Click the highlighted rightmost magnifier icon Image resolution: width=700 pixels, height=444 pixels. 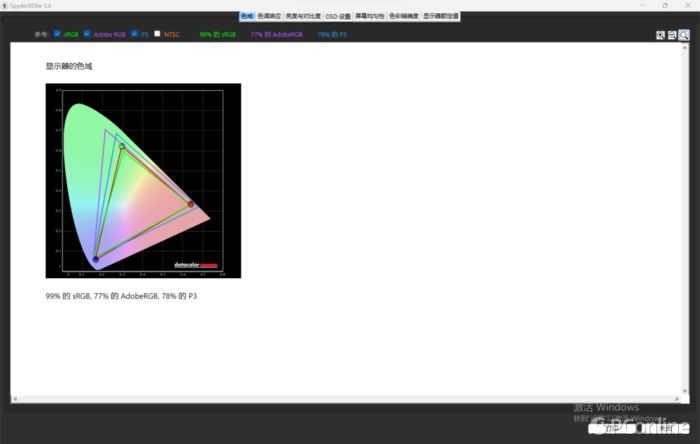(x=684, y=35)
